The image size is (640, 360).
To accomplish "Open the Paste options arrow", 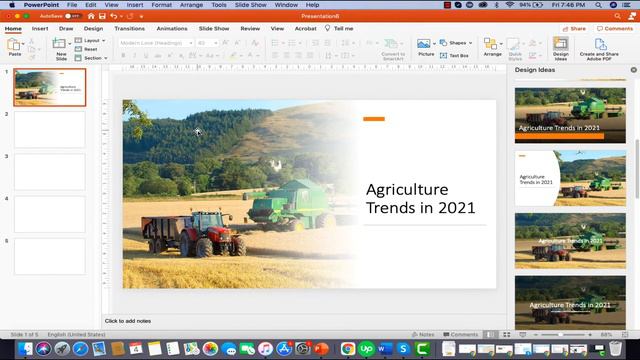I will [x=23, y=43].
